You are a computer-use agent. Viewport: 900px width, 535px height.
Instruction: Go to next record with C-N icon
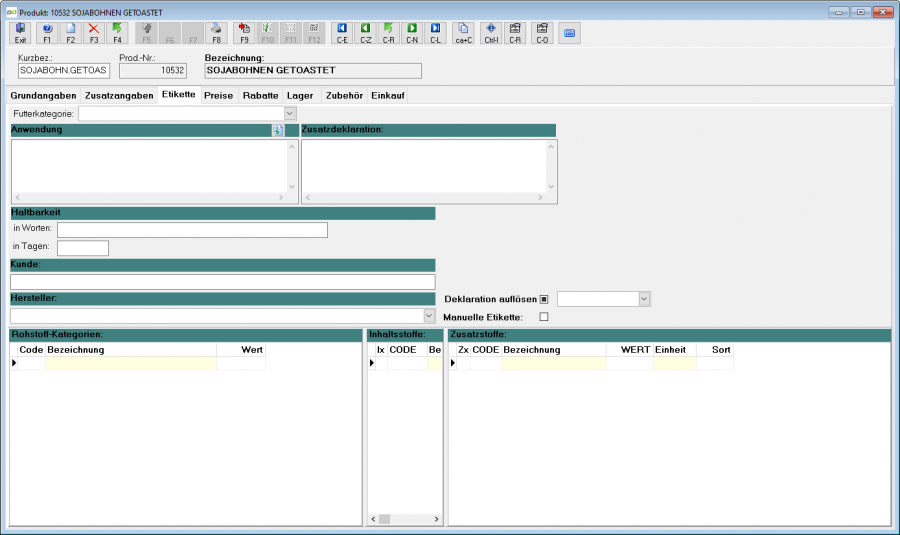tap(412, 33)
